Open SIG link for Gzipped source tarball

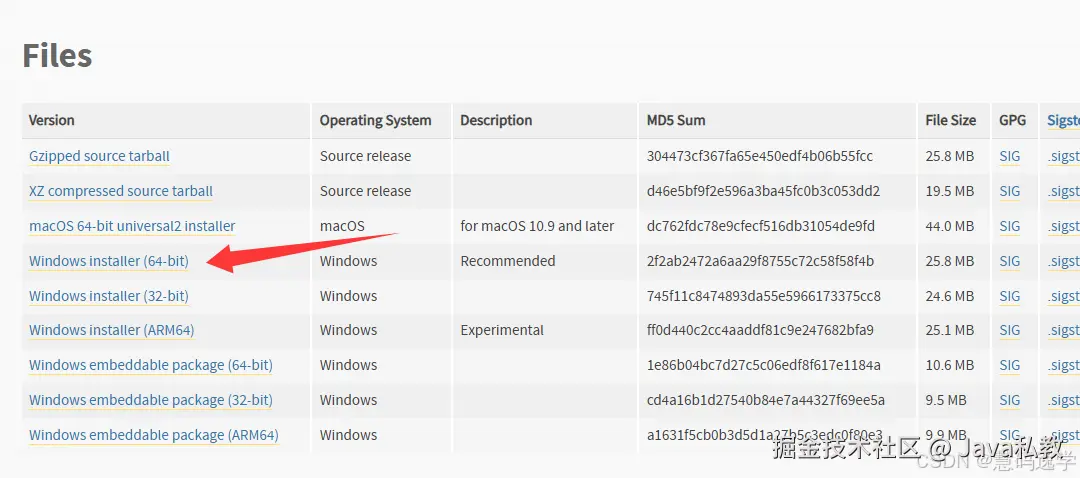coord(1010,156)
